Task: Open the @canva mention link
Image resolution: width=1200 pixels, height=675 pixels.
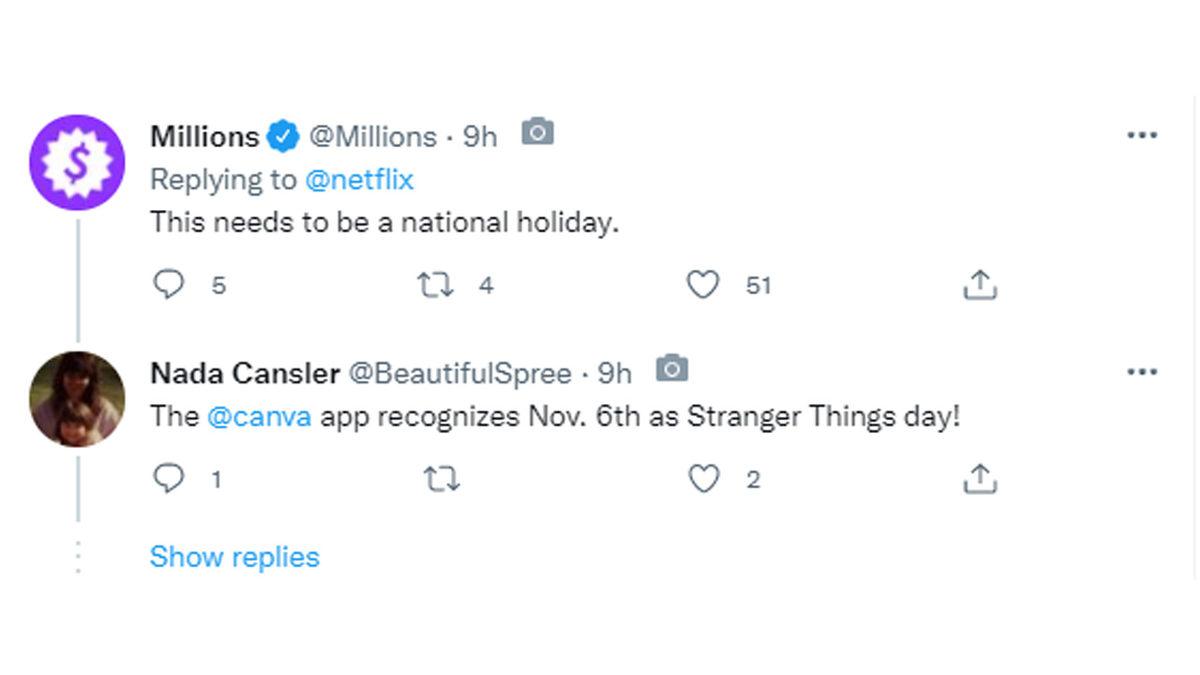Action: click(x=259, y=417)
